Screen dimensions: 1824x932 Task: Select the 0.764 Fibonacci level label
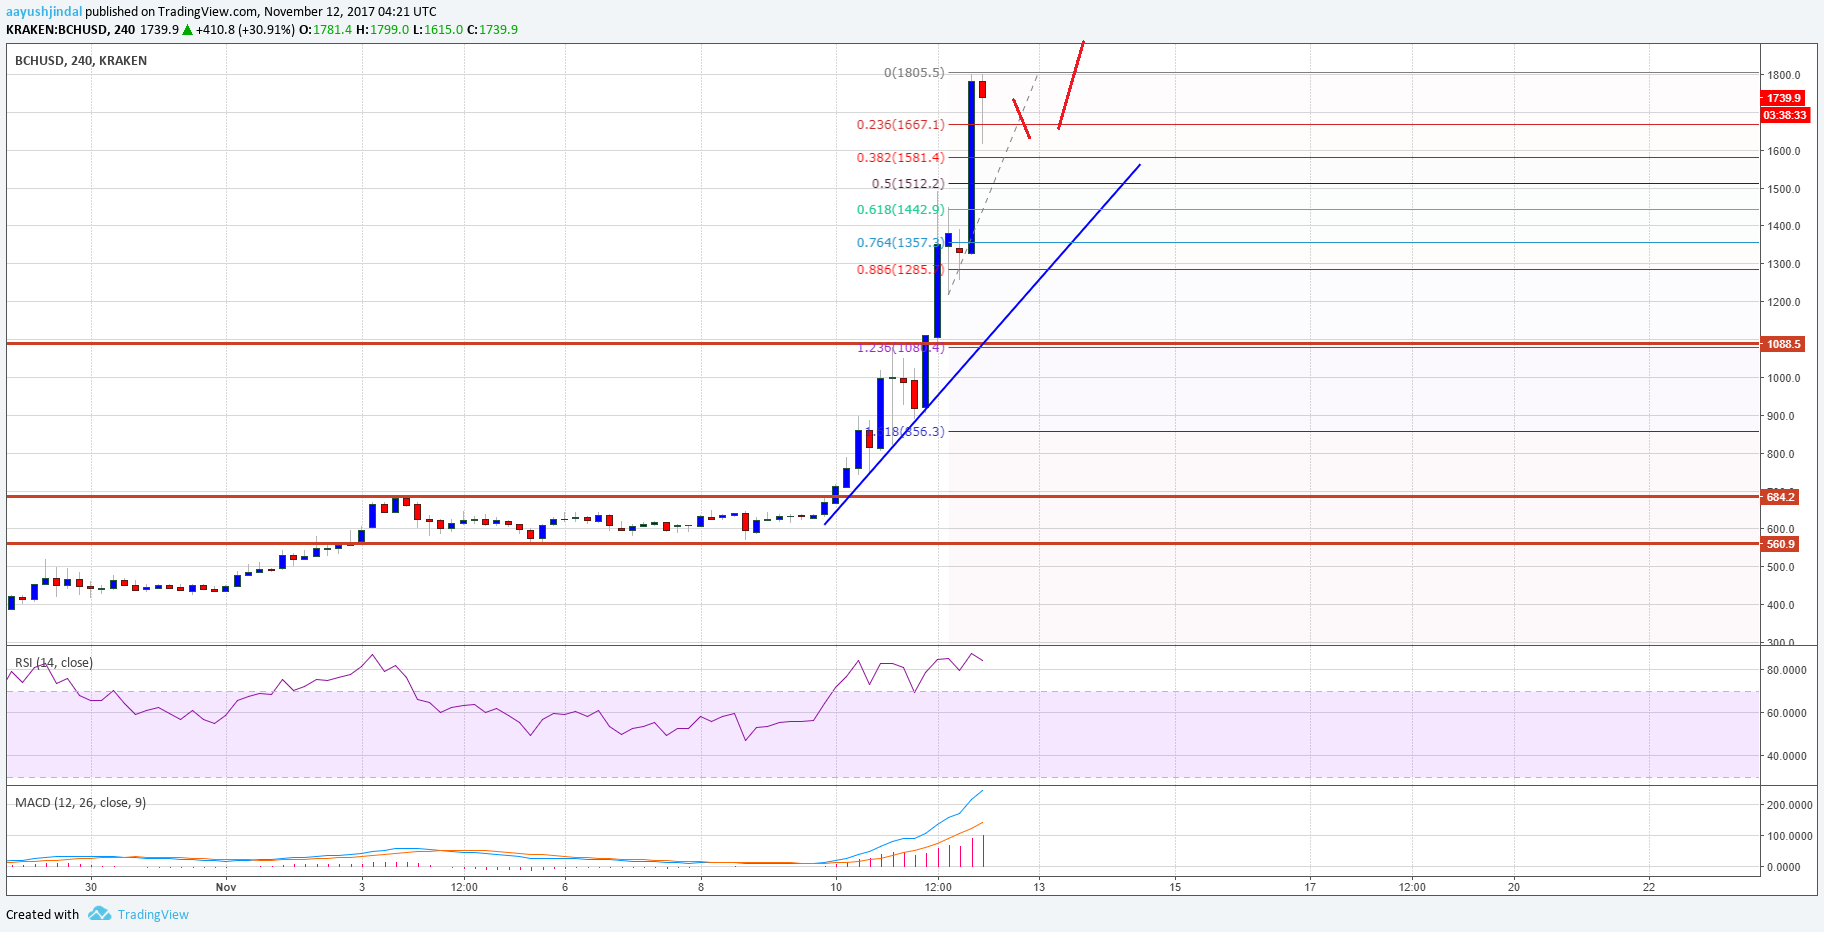899,243
